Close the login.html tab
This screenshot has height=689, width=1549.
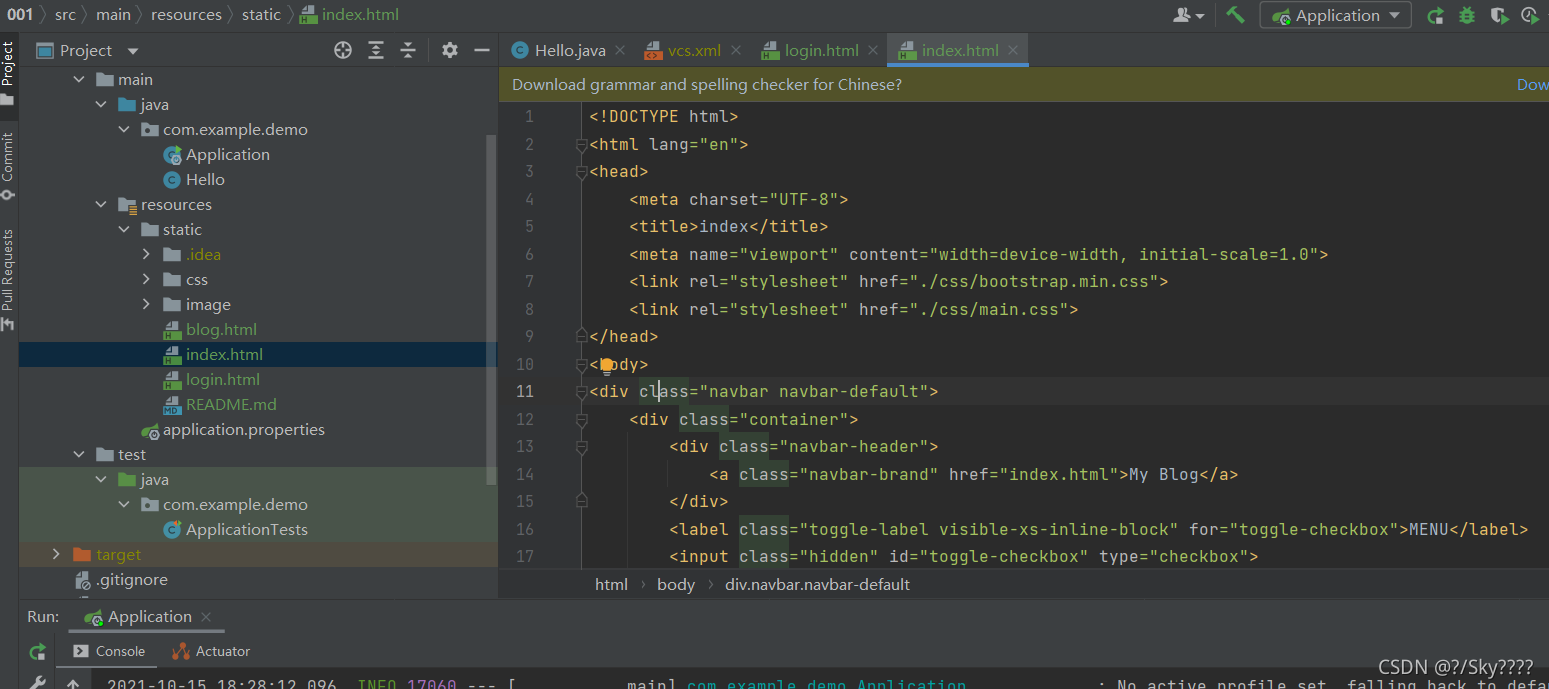[x=873, y=50]
